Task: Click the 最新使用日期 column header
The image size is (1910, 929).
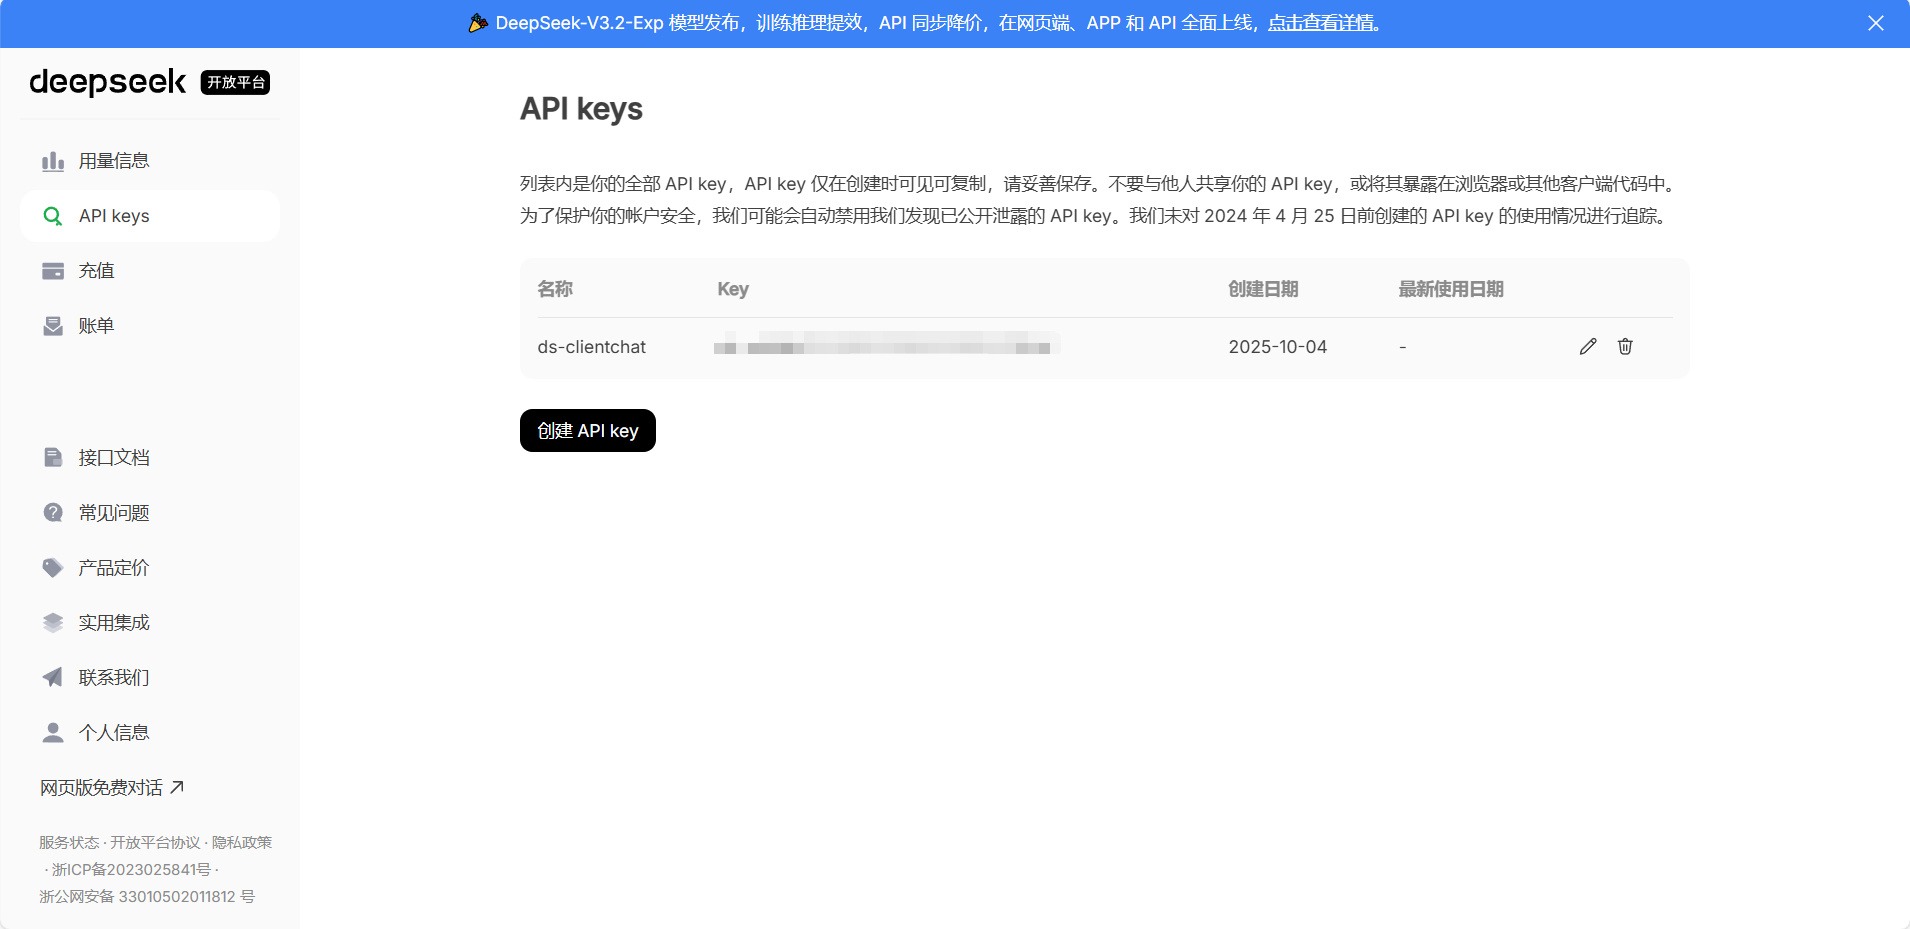Action: click(1451, 289)
